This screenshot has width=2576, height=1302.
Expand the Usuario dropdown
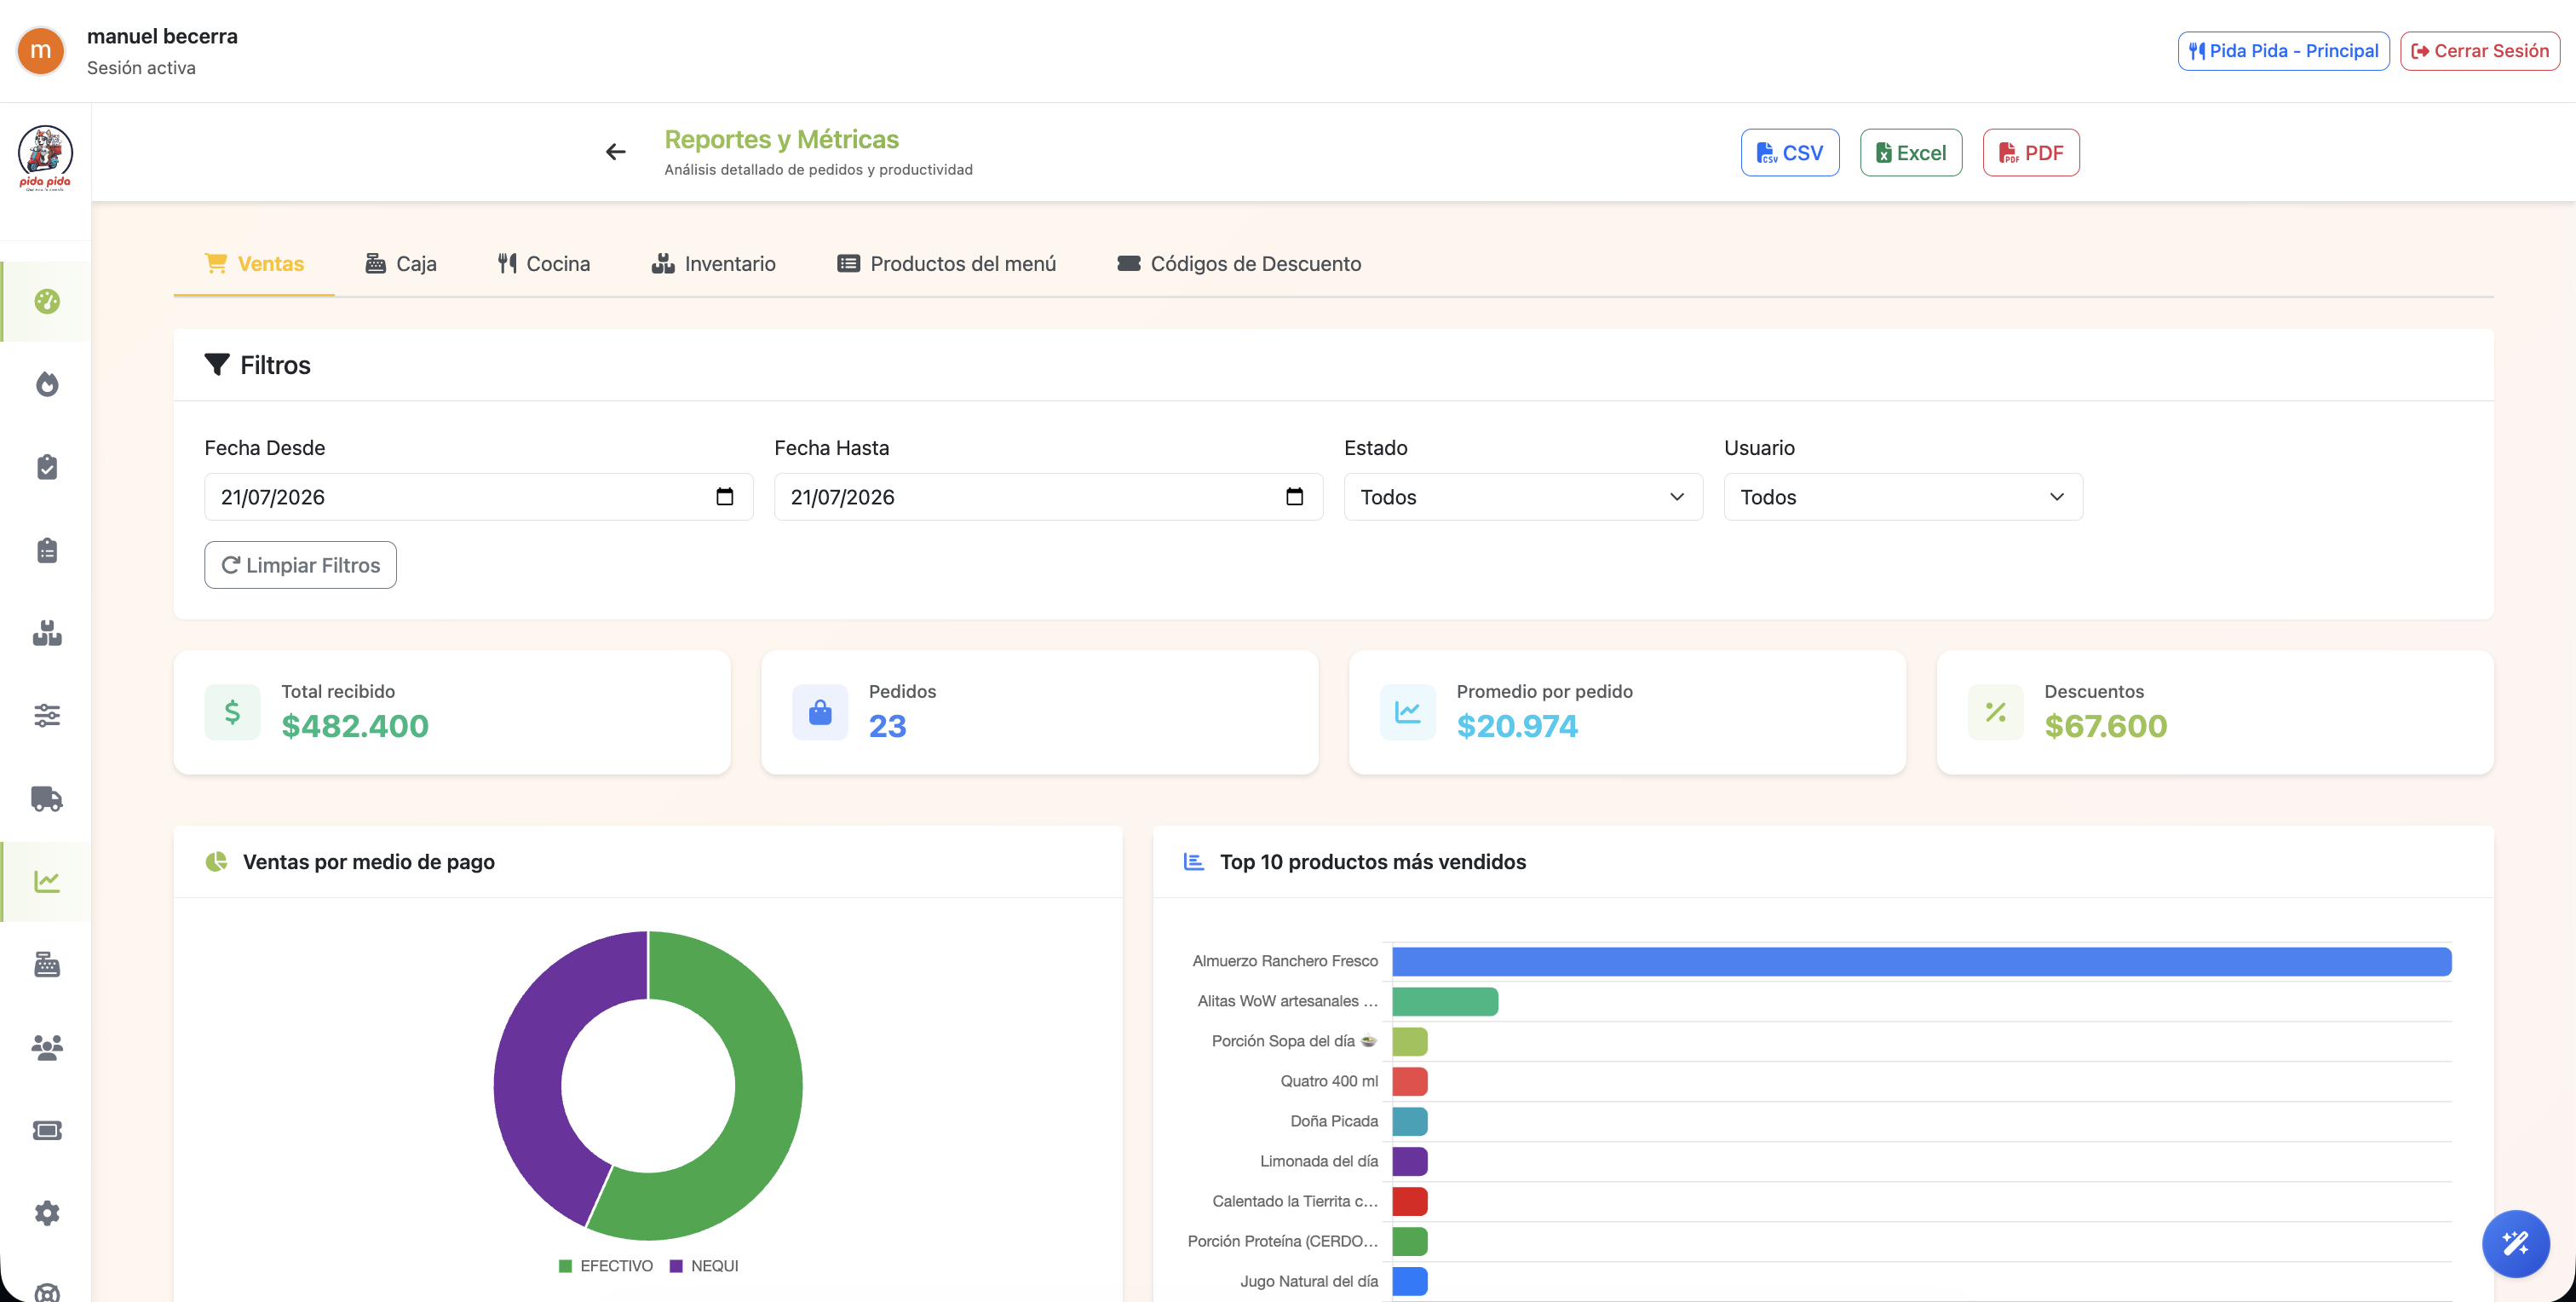(1903, 497)
